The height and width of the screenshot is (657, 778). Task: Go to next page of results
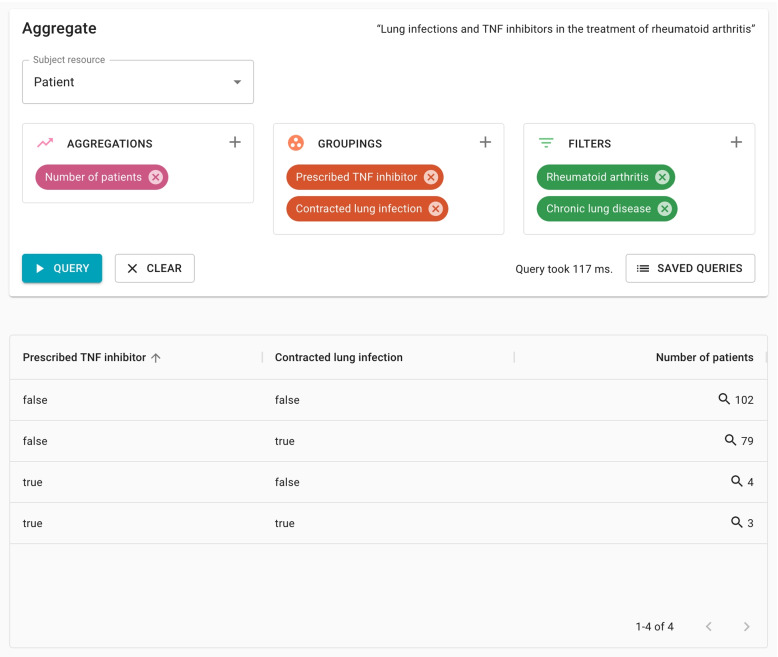tap(746, 627)
